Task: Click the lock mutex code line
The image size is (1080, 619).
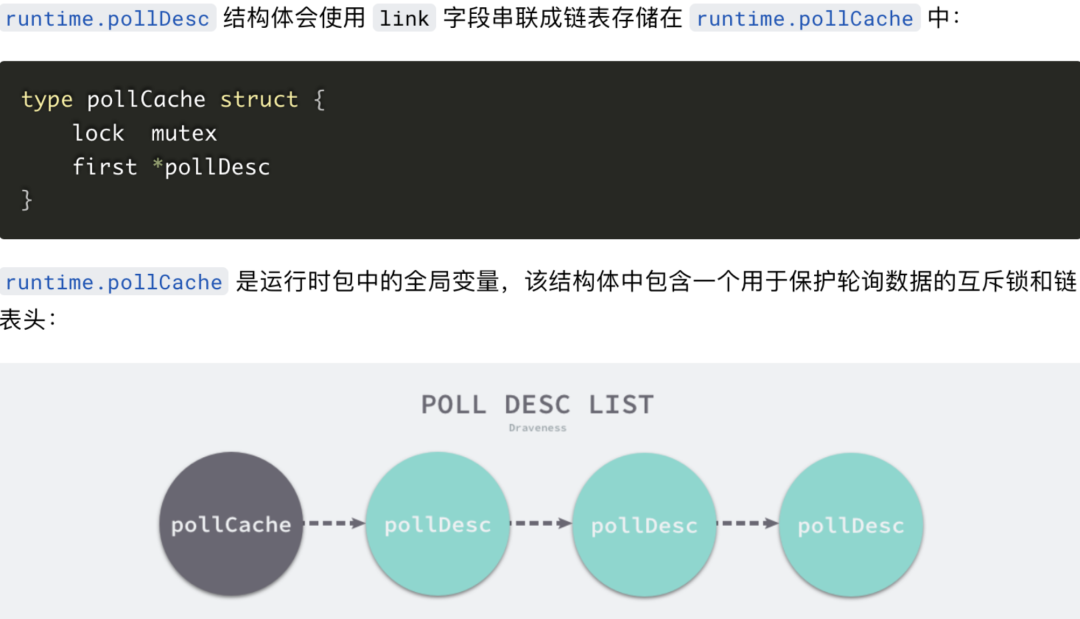Action: [x=145, y=133]
